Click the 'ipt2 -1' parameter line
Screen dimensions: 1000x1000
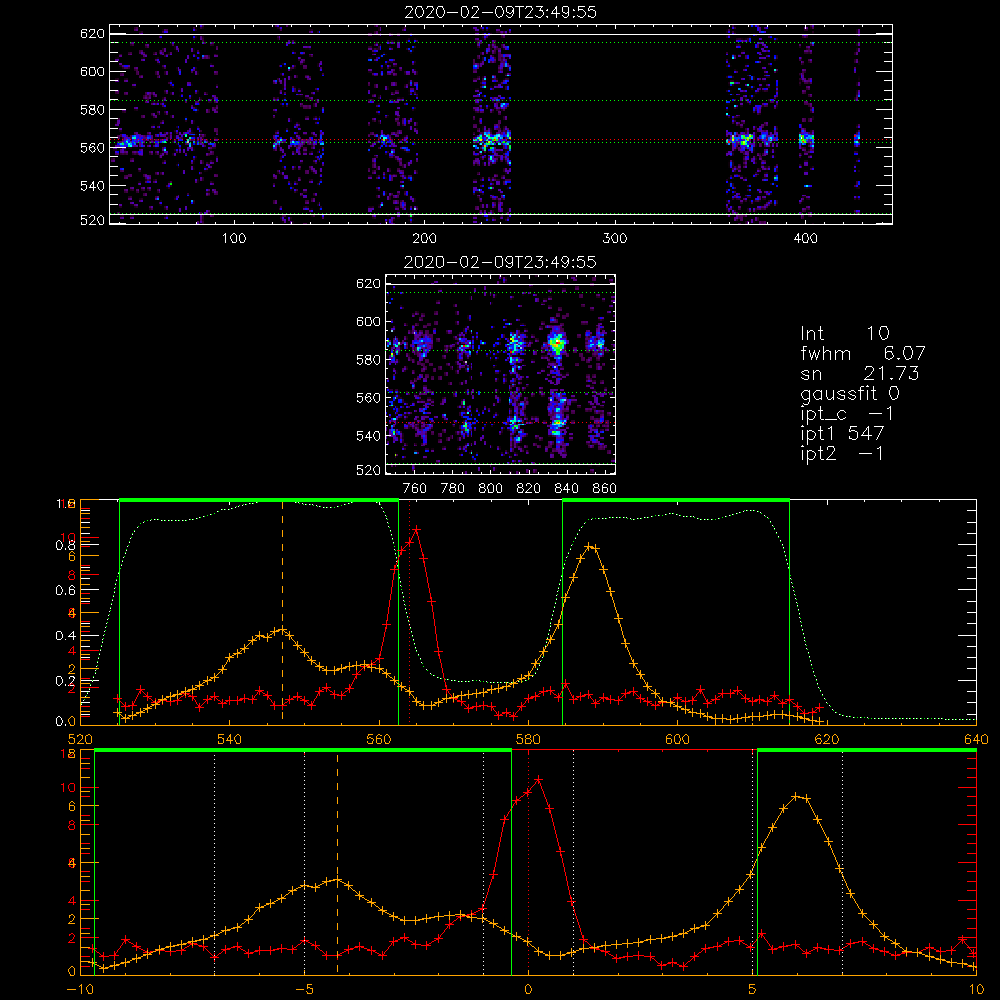pos(842,453)
